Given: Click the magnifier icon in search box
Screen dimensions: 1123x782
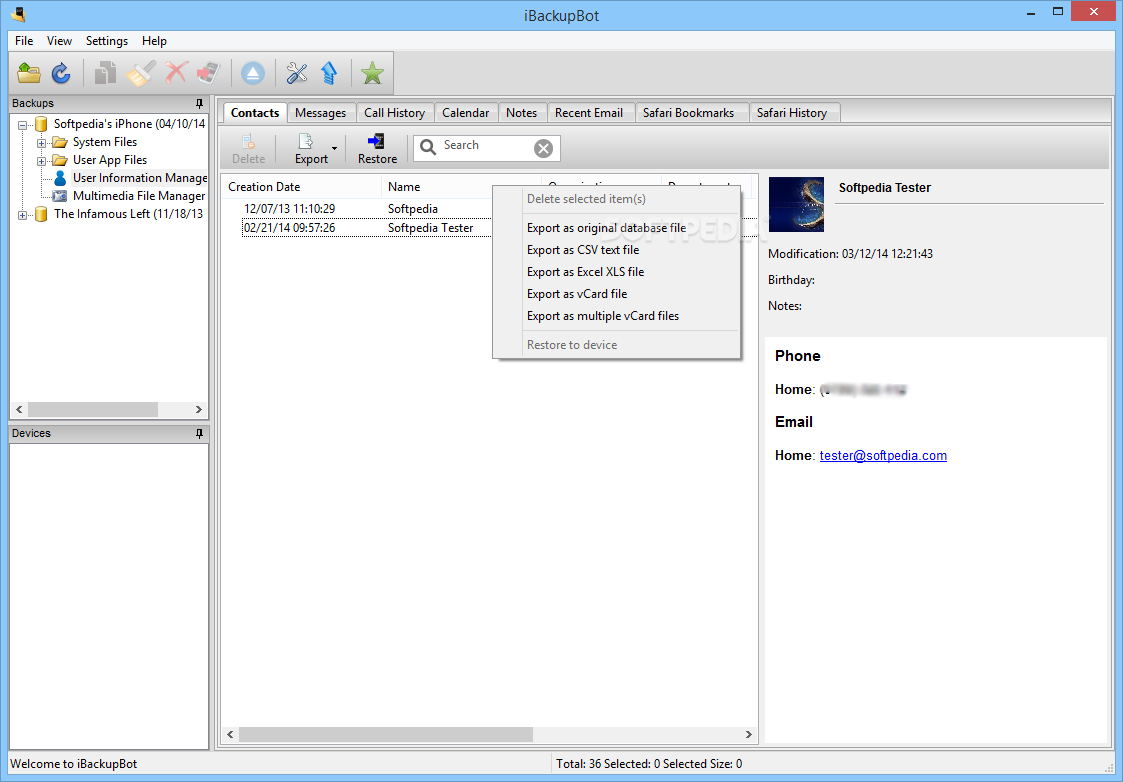Looking at the screenshot, I should pyautogui.click(x=428, y=148).
